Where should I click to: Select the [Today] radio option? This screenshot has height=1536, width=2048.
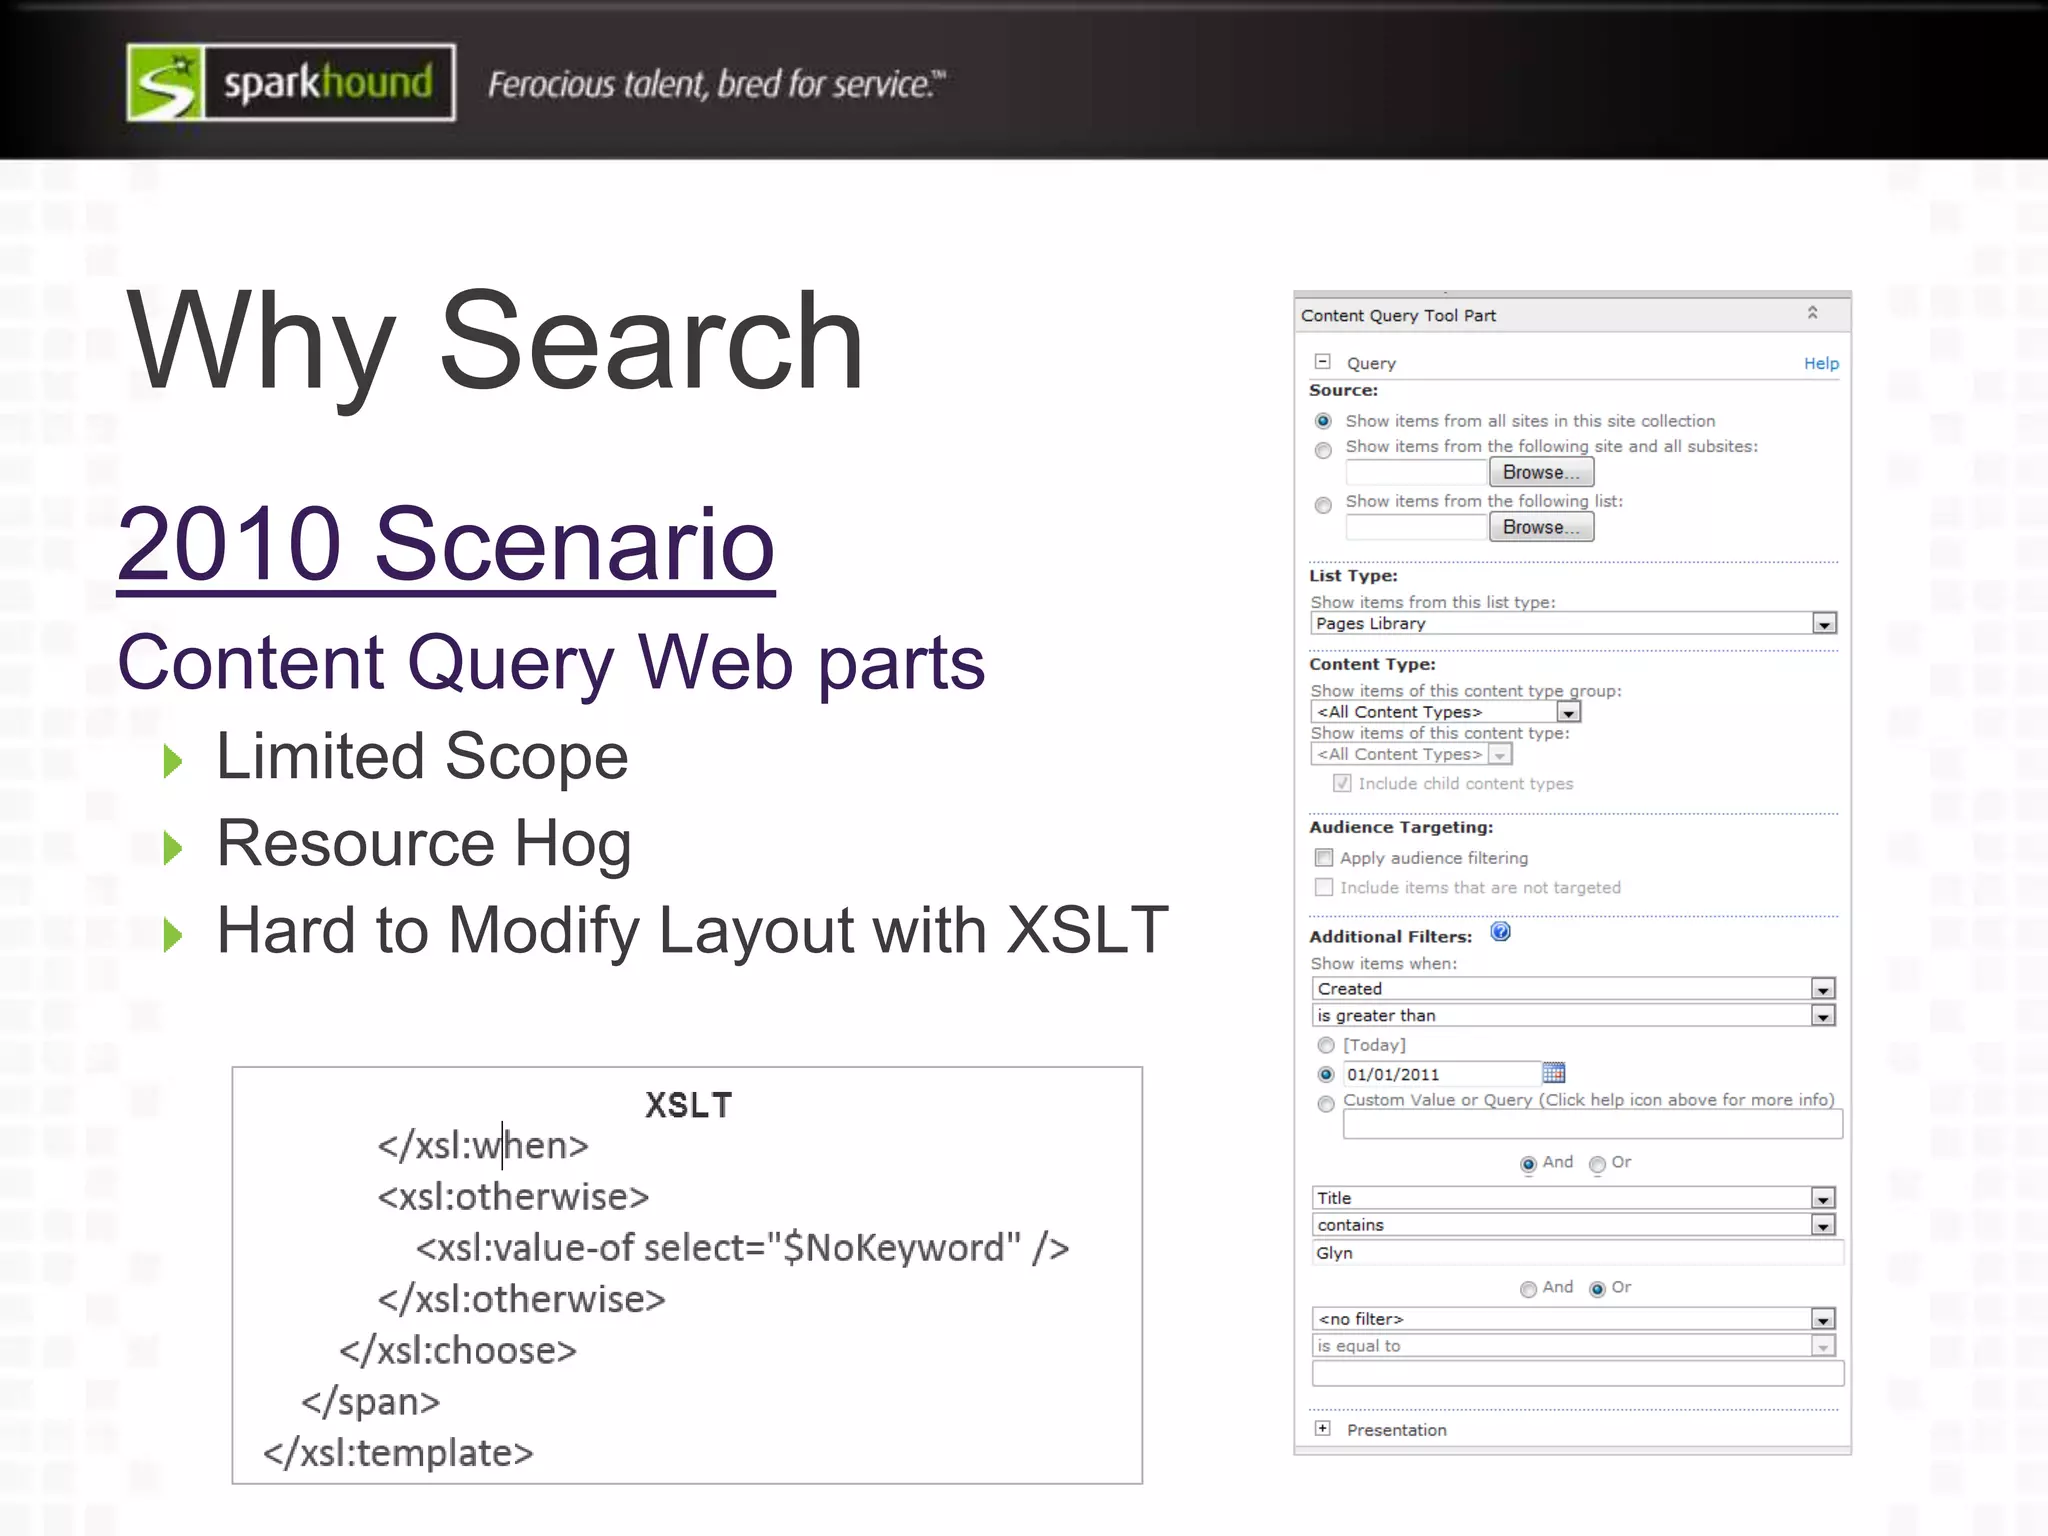1326,1045
